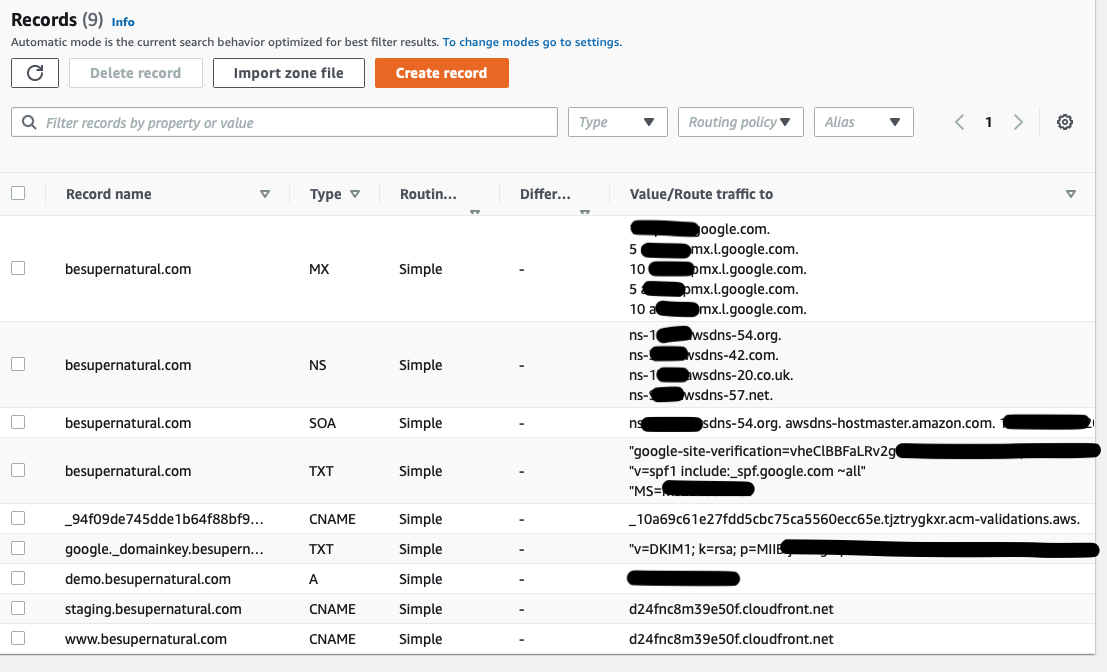Open the Routing policy filter dropdown

tap(741, 122)
